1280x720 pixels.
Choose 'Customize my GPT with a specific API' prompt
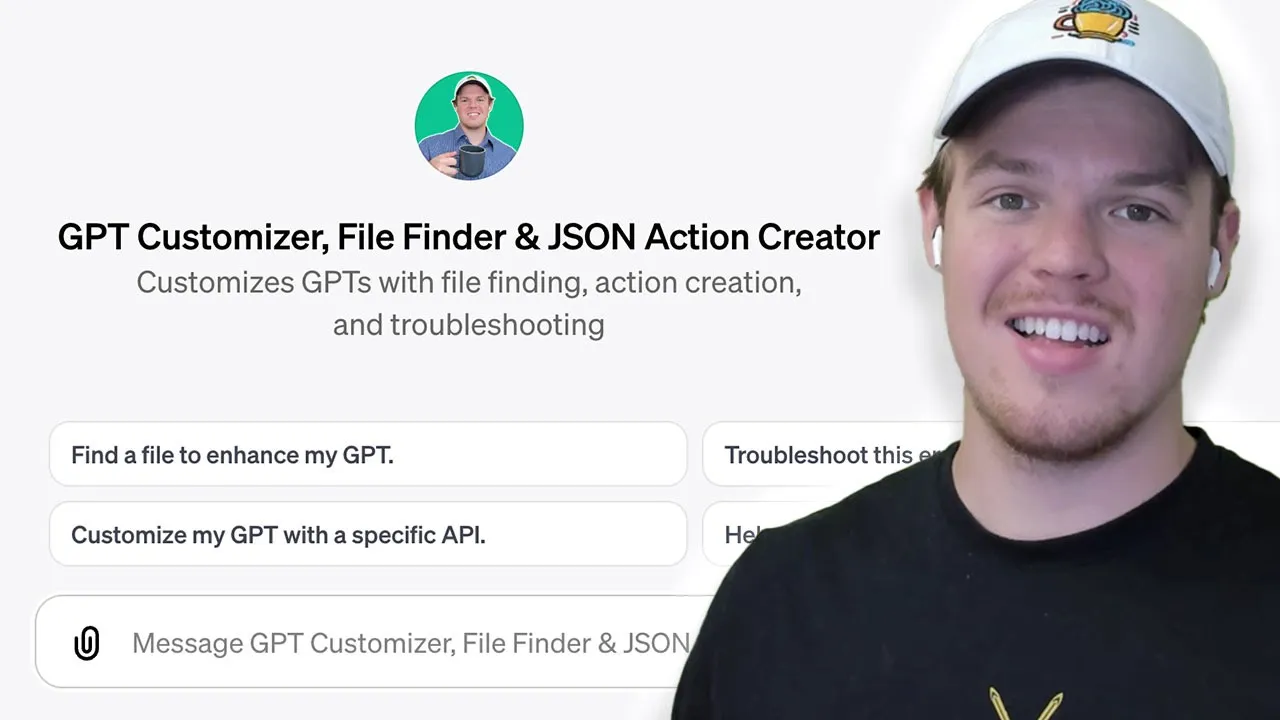click(x=368, y=534)
